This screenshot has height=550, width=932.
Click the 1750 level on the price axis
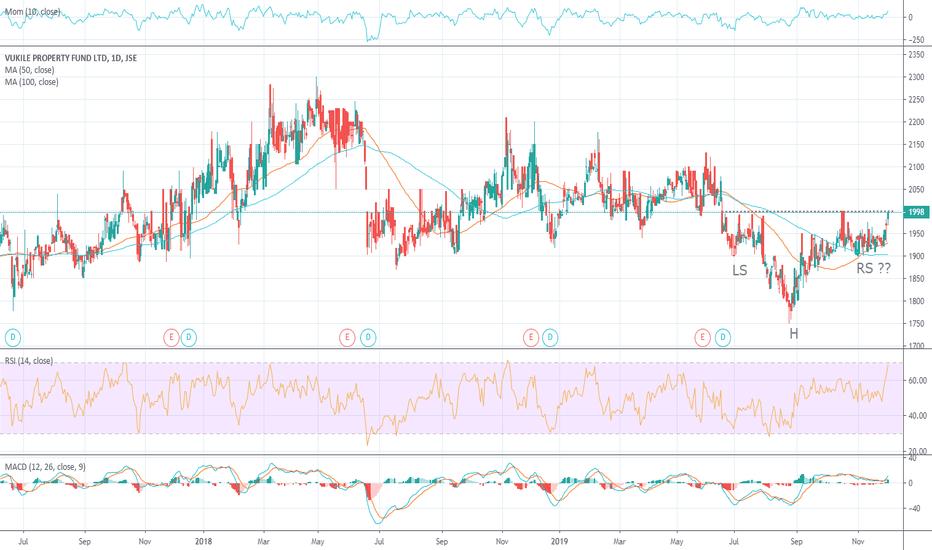click(x=916, y=324)
